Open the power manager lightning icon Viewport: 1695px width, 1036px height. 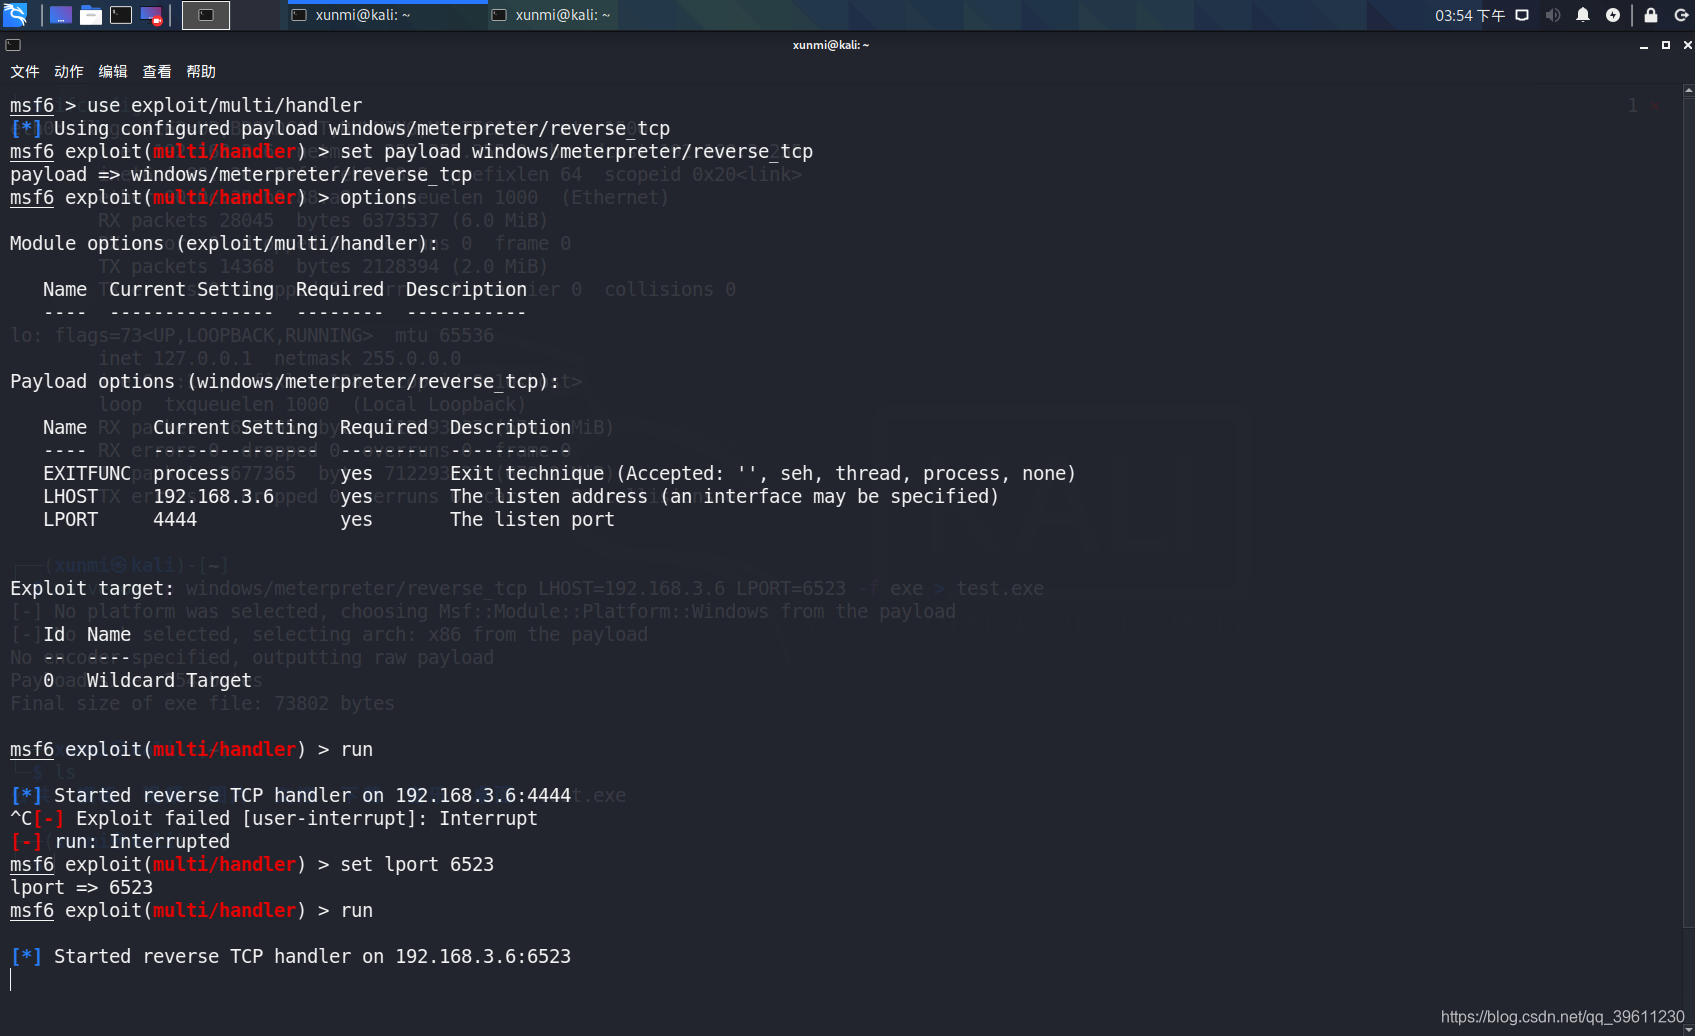coord(1613,15)
